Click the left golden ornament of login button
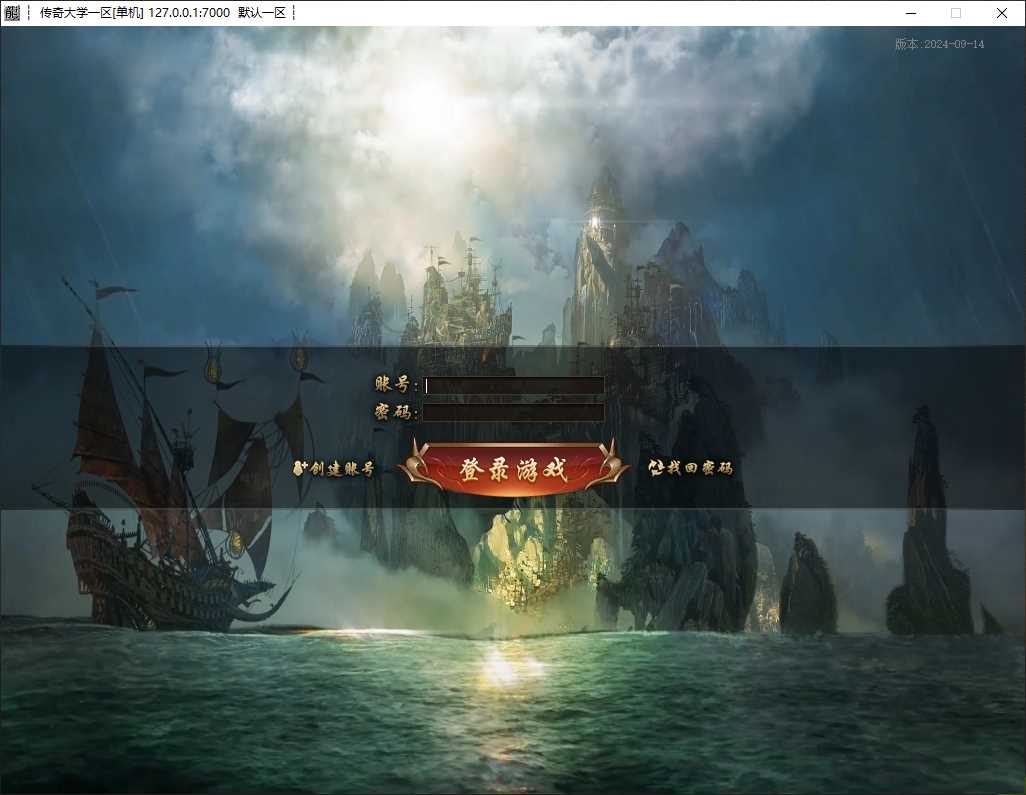1026x795 pixels. [x=415, y=466]
